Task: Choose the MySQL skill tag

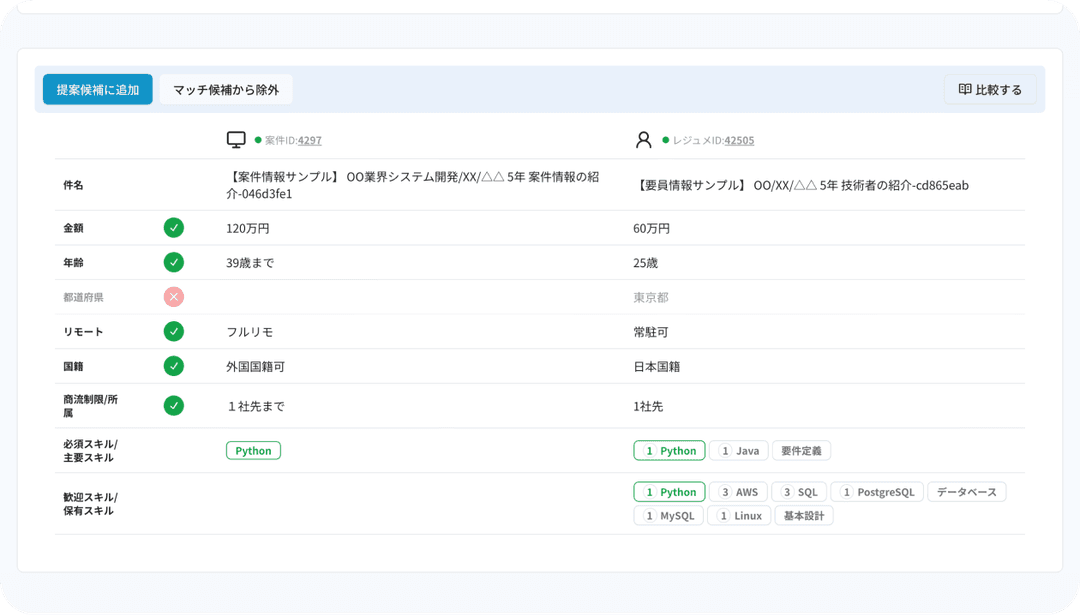Action: pos(668,516)
